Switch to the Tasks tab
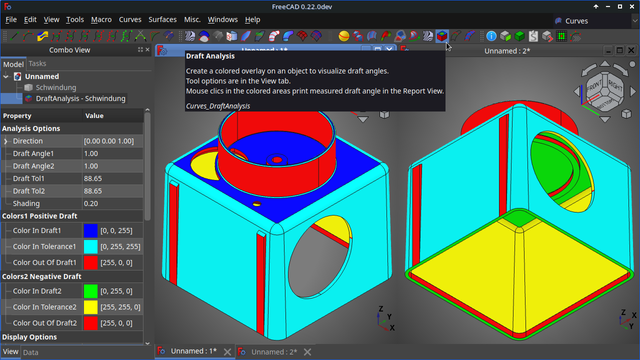 pos(37,64)
